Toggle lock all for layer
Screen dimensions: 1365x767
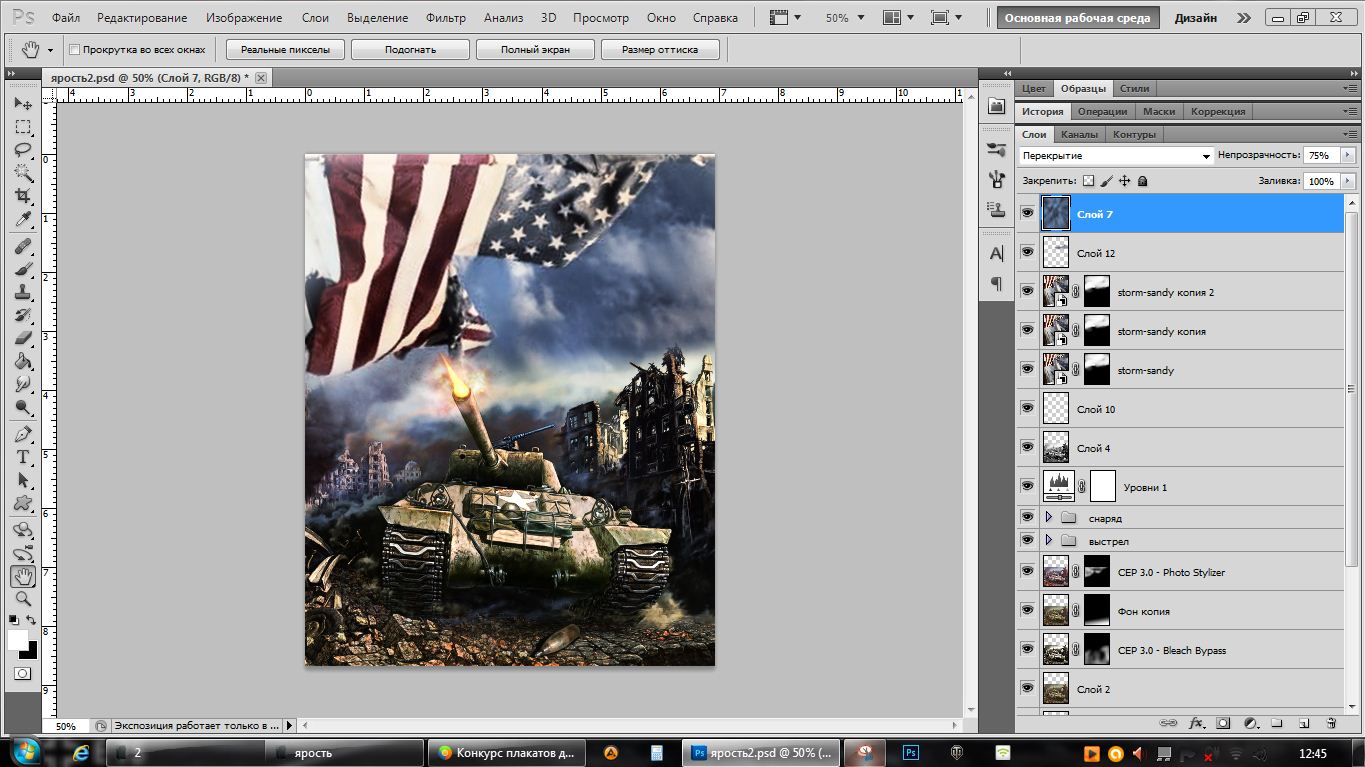click(x=1142, y=181)
